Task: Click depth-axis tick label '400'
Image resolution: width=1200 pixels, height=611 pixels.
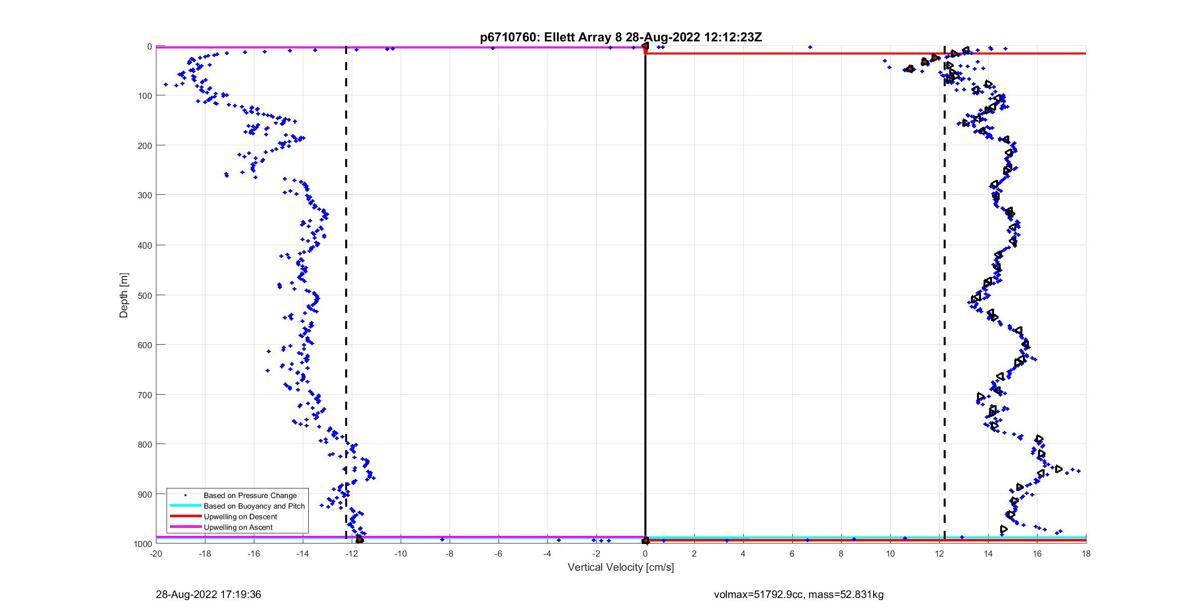Action: pos(144,245)
